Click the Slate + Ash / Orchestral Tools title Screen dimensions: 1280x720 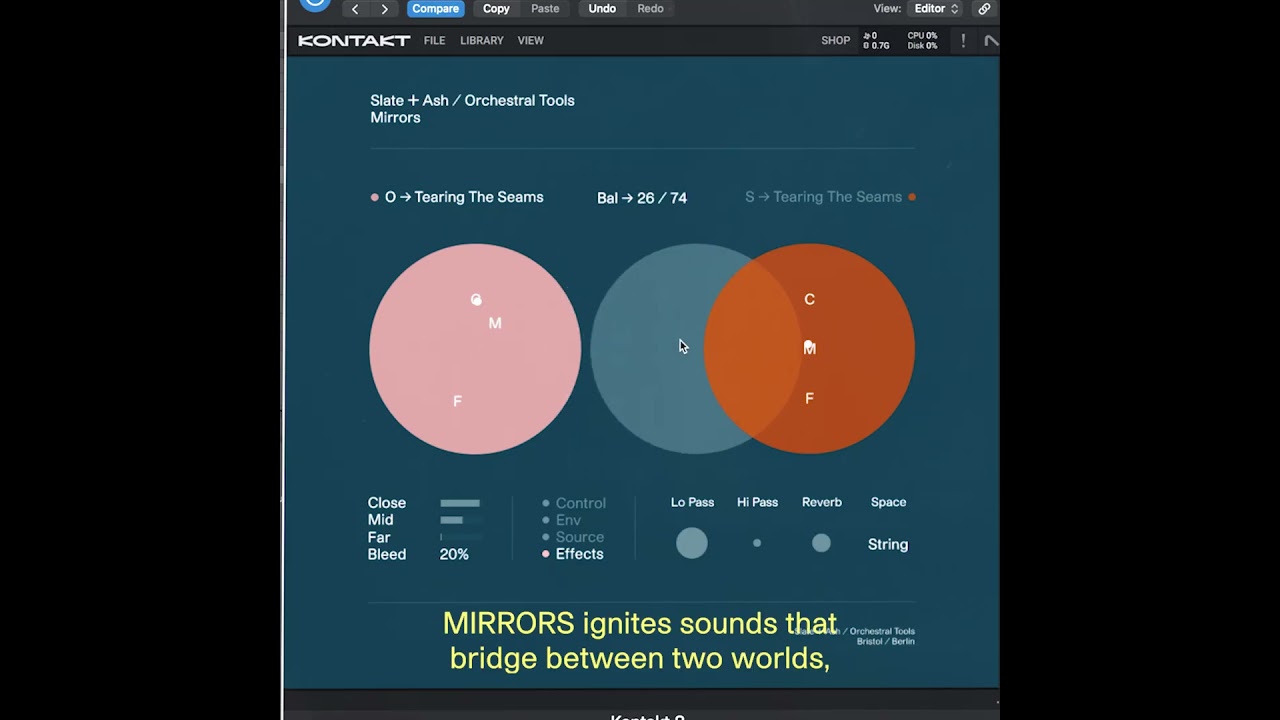pos(472,100)
